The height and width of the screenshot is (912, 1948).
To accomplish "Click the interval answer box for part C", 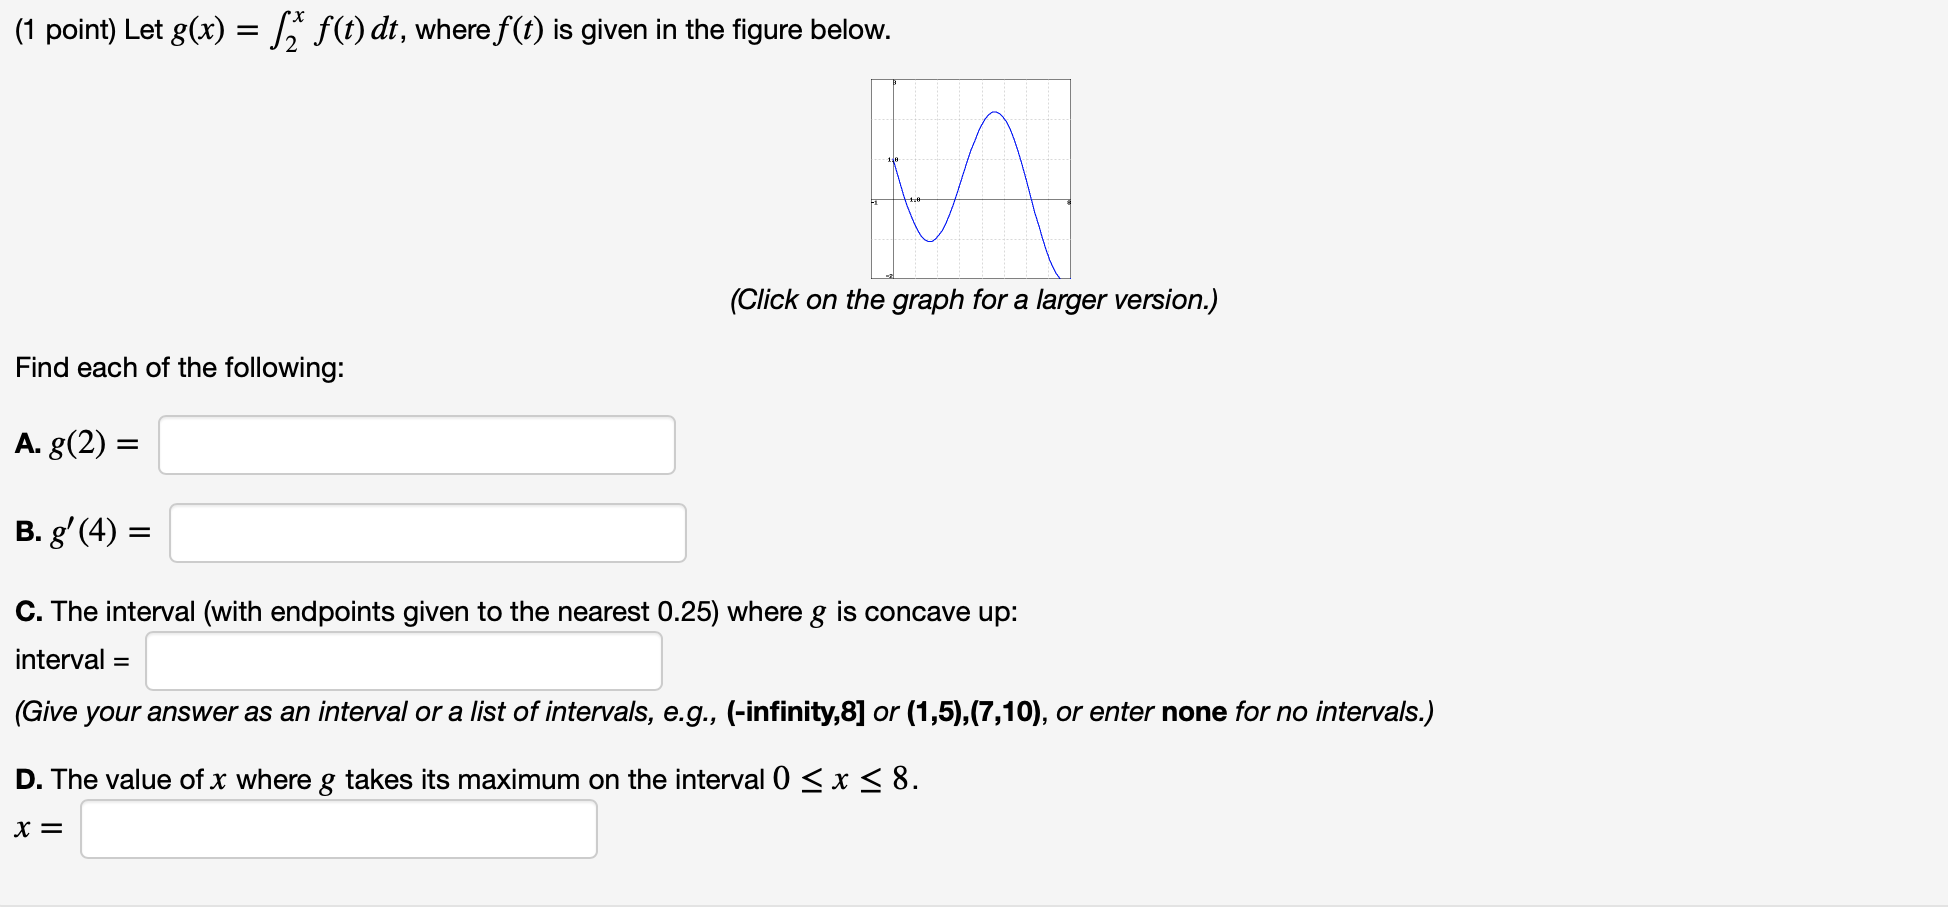I will coord(404,660).
